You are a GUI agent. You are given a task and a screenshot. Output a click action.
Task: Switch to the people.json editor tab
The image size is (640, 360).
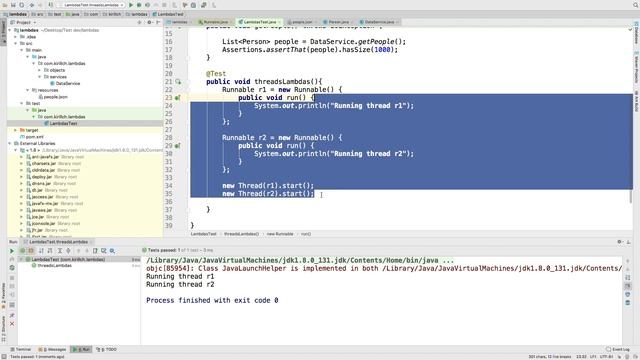coord(301,22)
